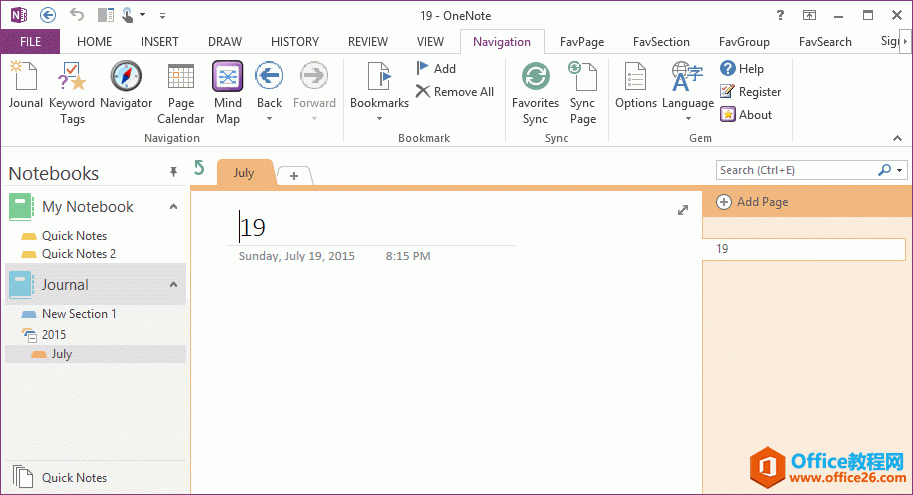Viewport: 913px width, 495px height.
Task: Collapse the My Notebook list
Action: pos(173,207)
